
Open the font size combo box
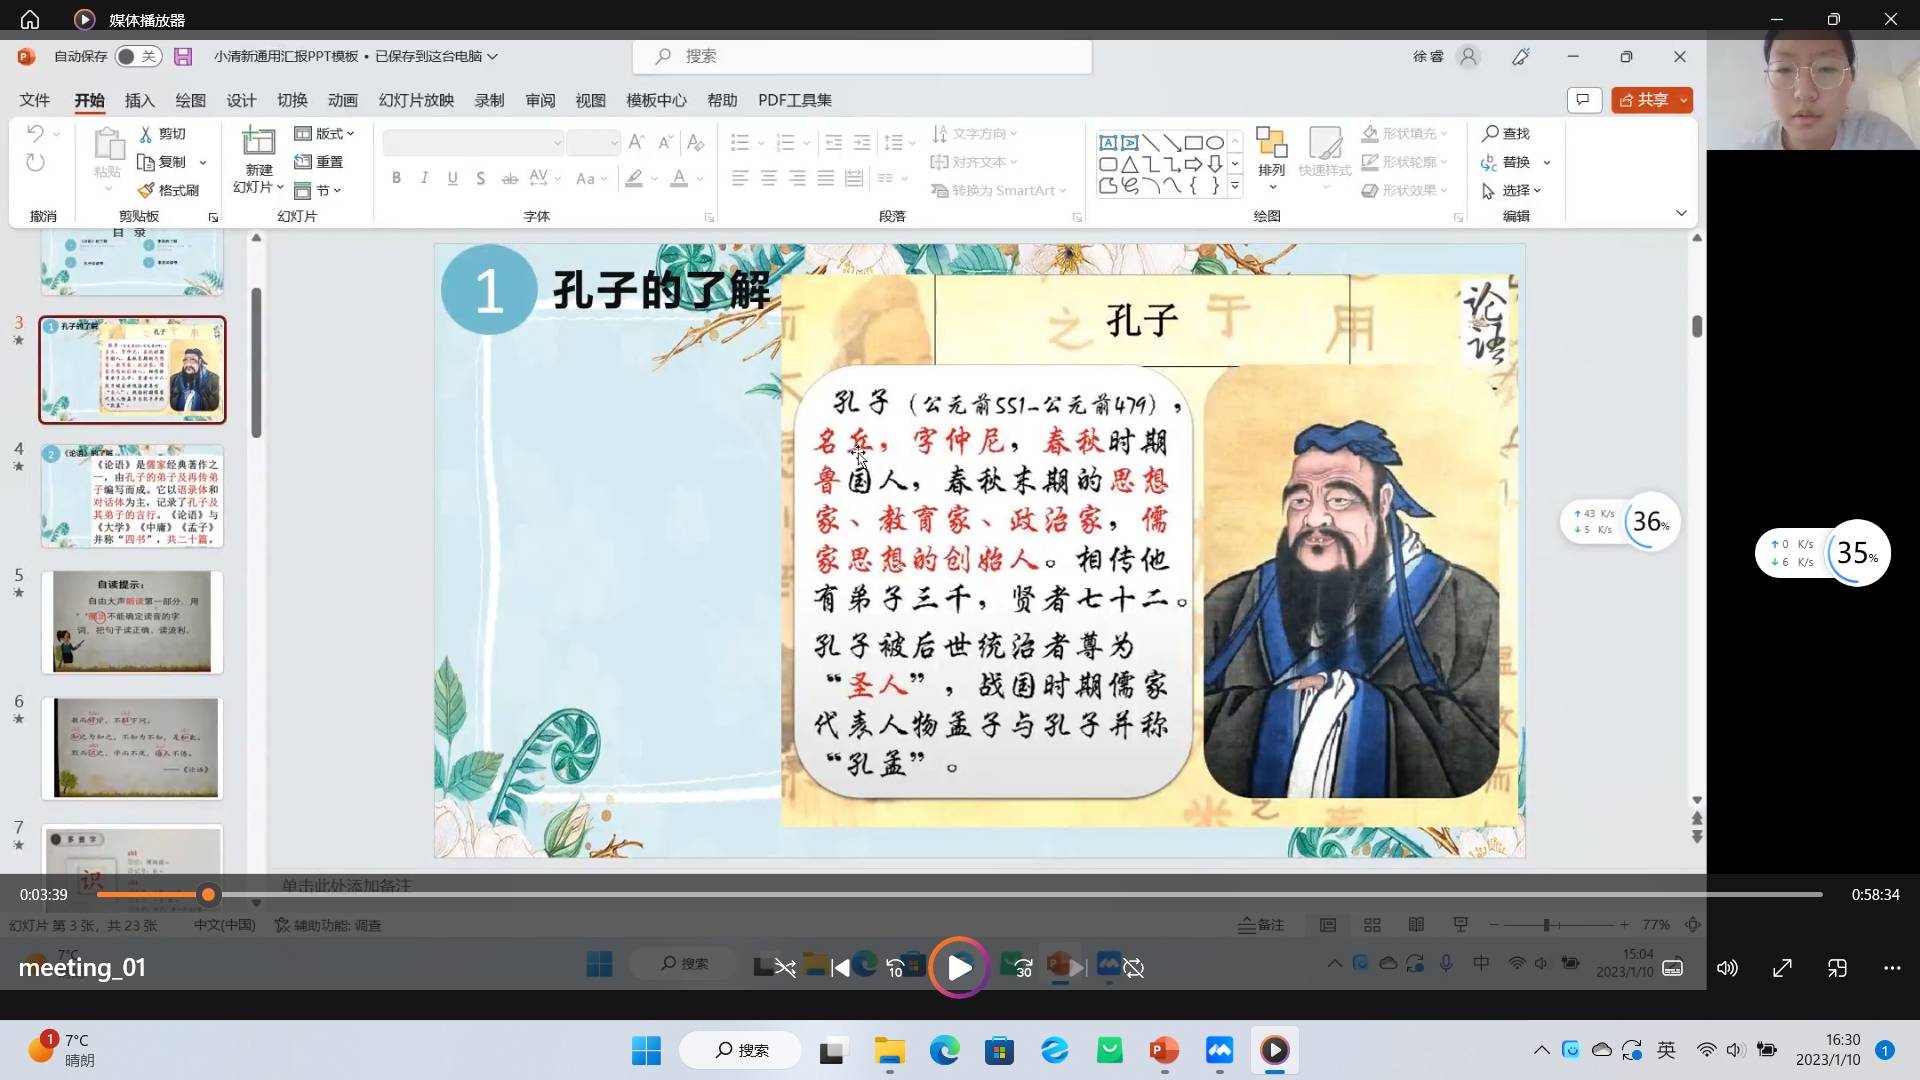[x=594, y=143]
